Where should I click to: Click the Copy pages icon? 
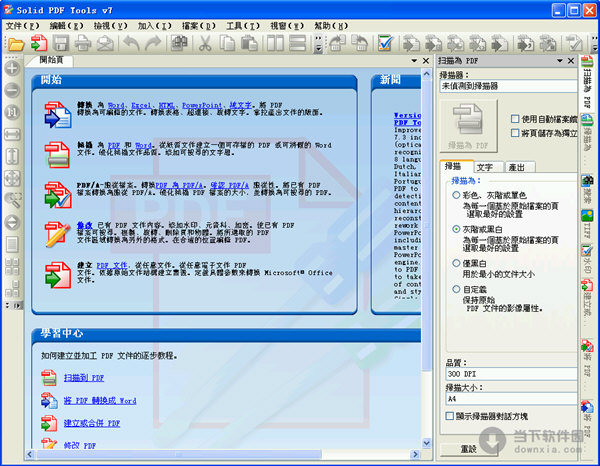[227, 43]
